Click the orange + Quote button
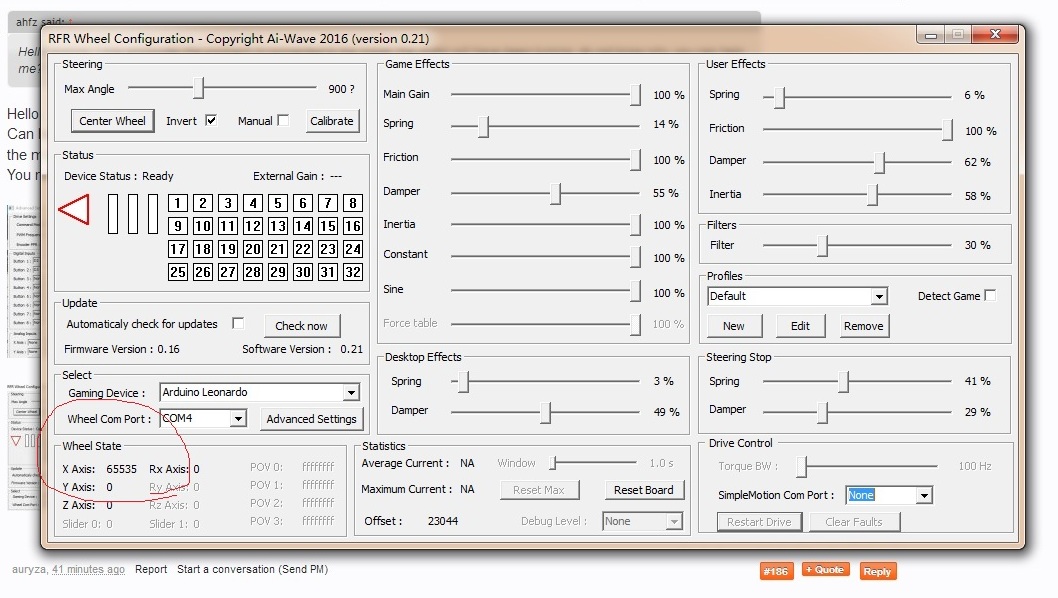The height and width of the screenshot is (598, 1058). 826,570
